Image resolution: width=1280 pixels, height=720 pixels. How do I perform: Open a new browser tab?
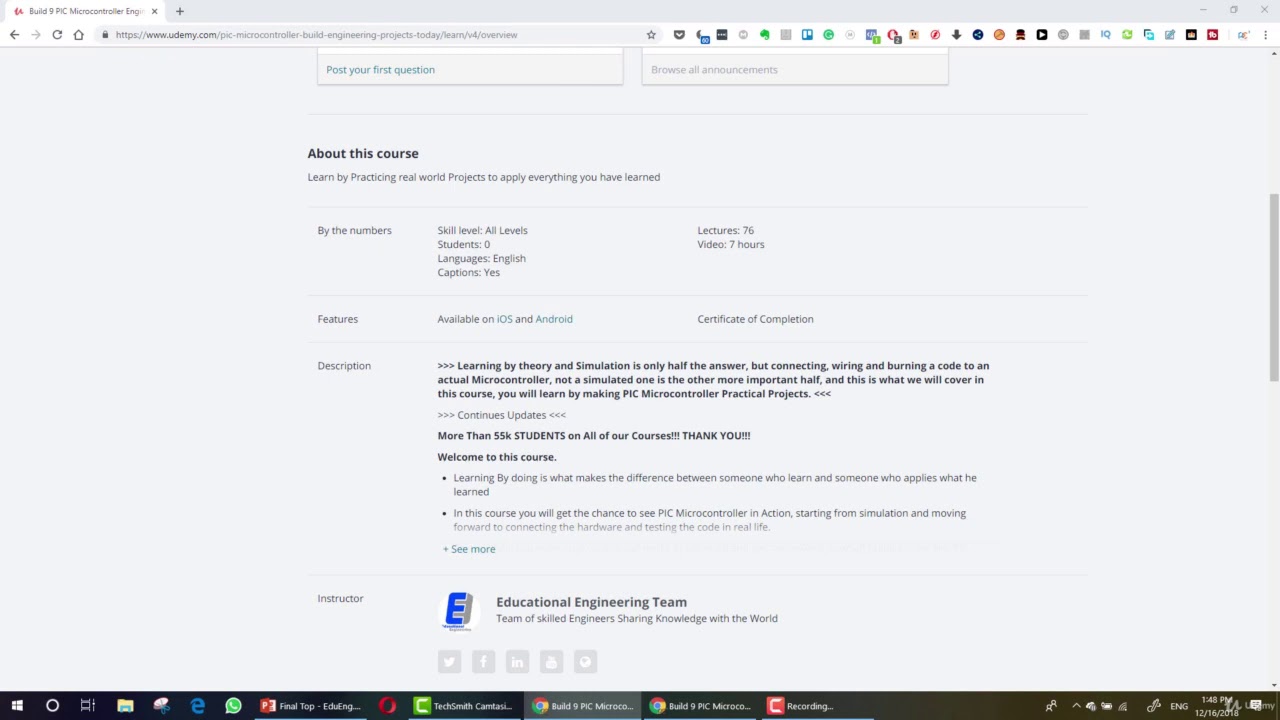tap(180, 11)
